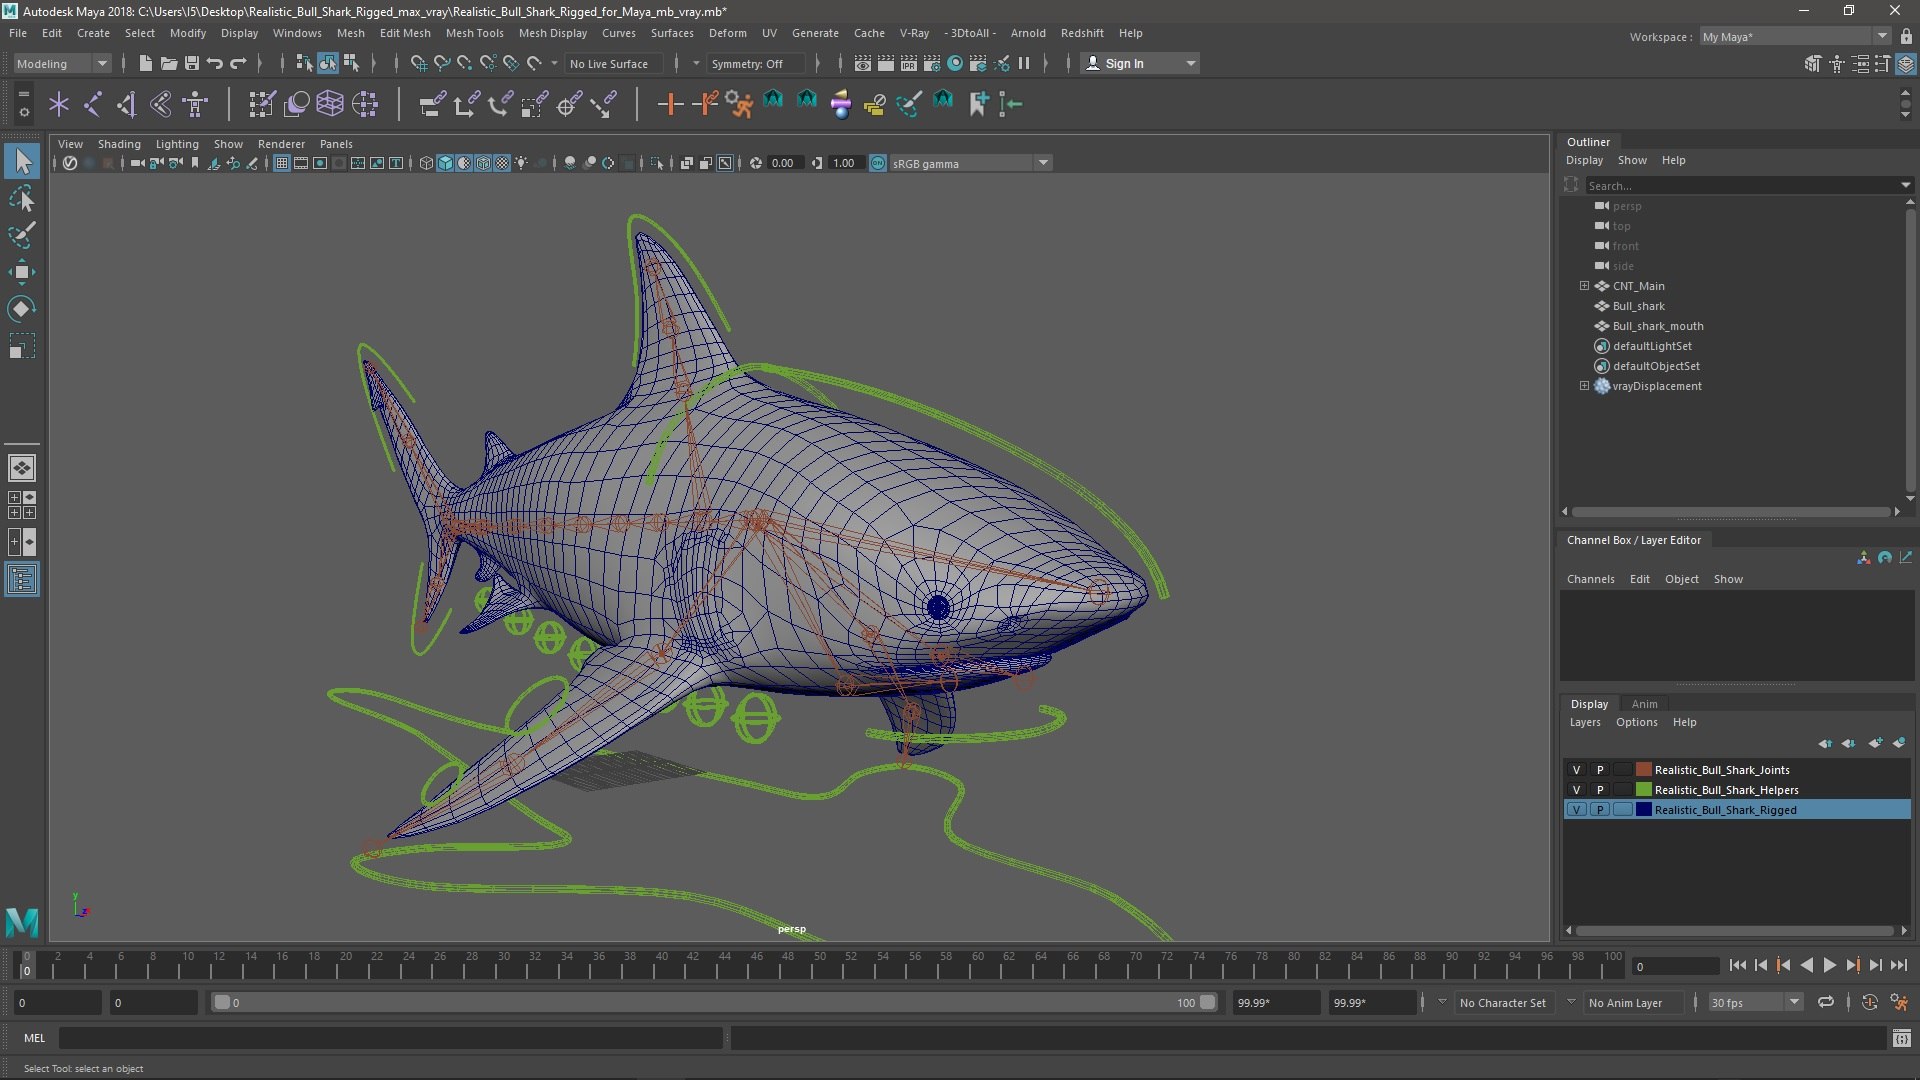
Task: Open the script editor icon
Action: point(1901,1038)
